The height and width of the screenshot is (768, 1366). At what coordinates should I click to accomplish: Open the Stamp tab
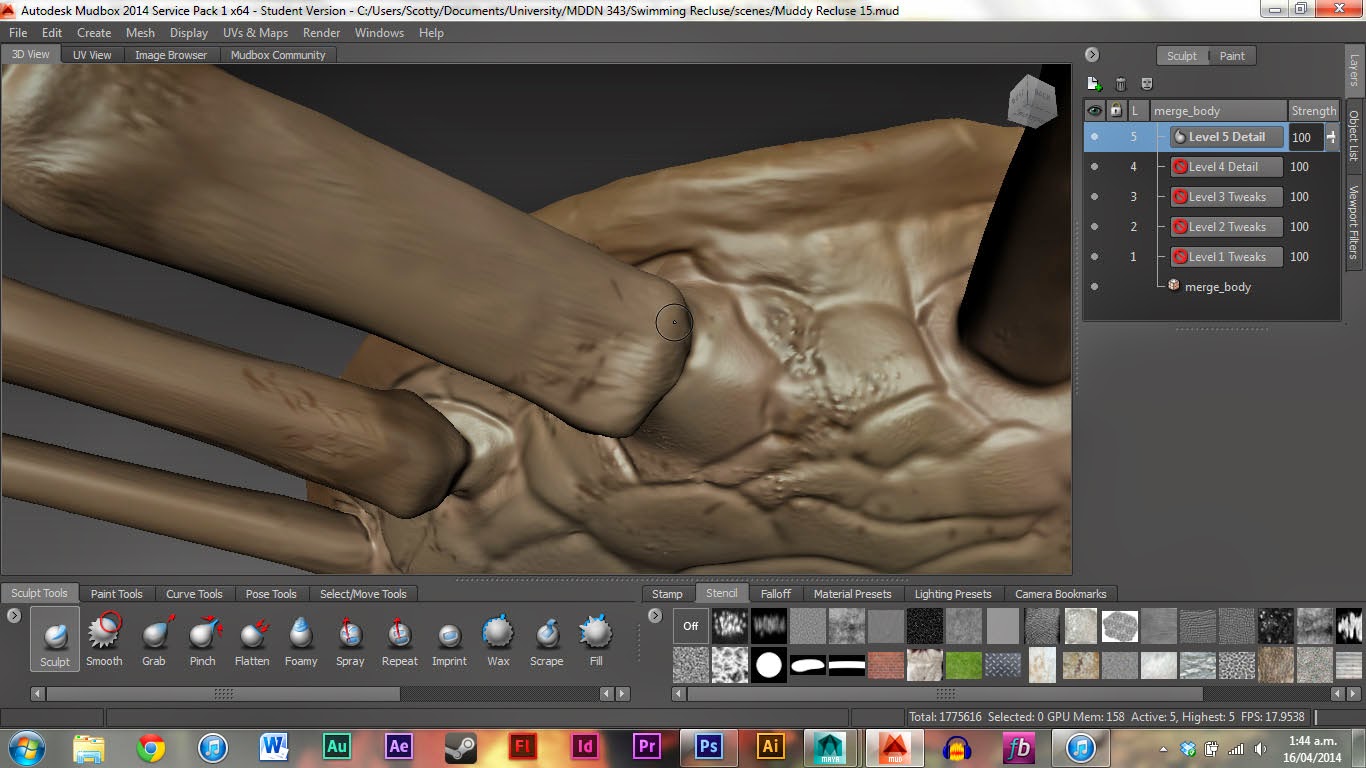point(667,594)
